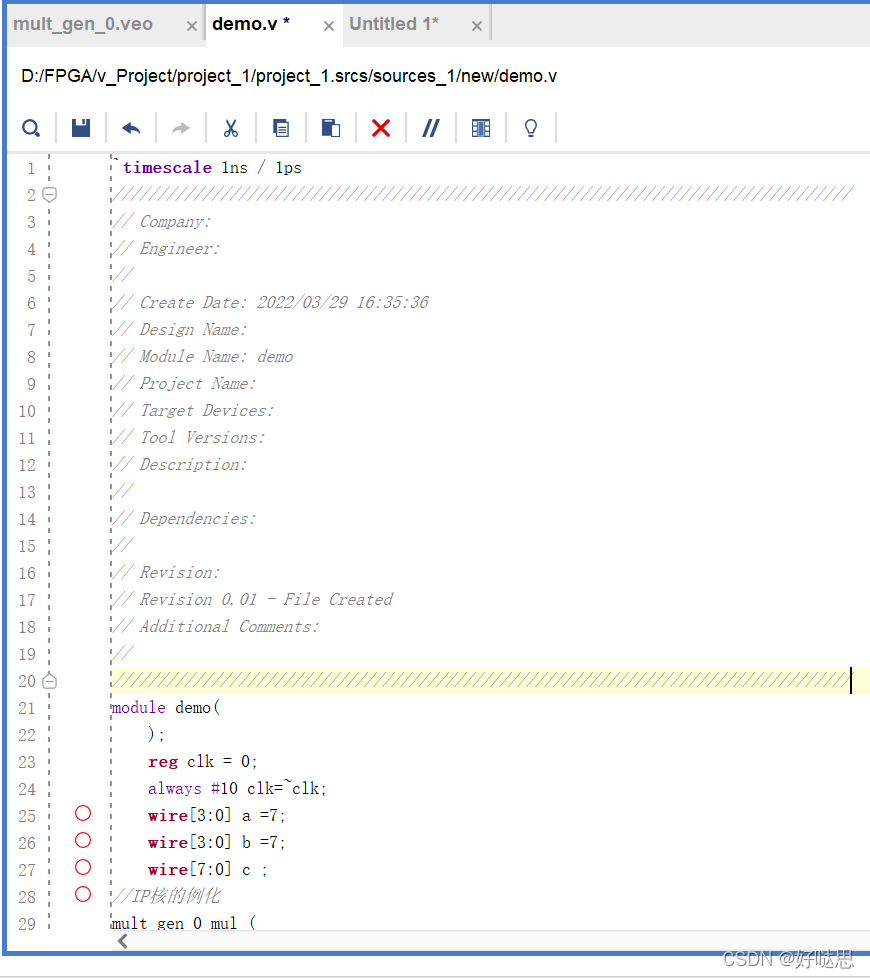Click the 'Revision:' comment on line 16
Screen dimensions: 870x978
click(x=167, y=573)
